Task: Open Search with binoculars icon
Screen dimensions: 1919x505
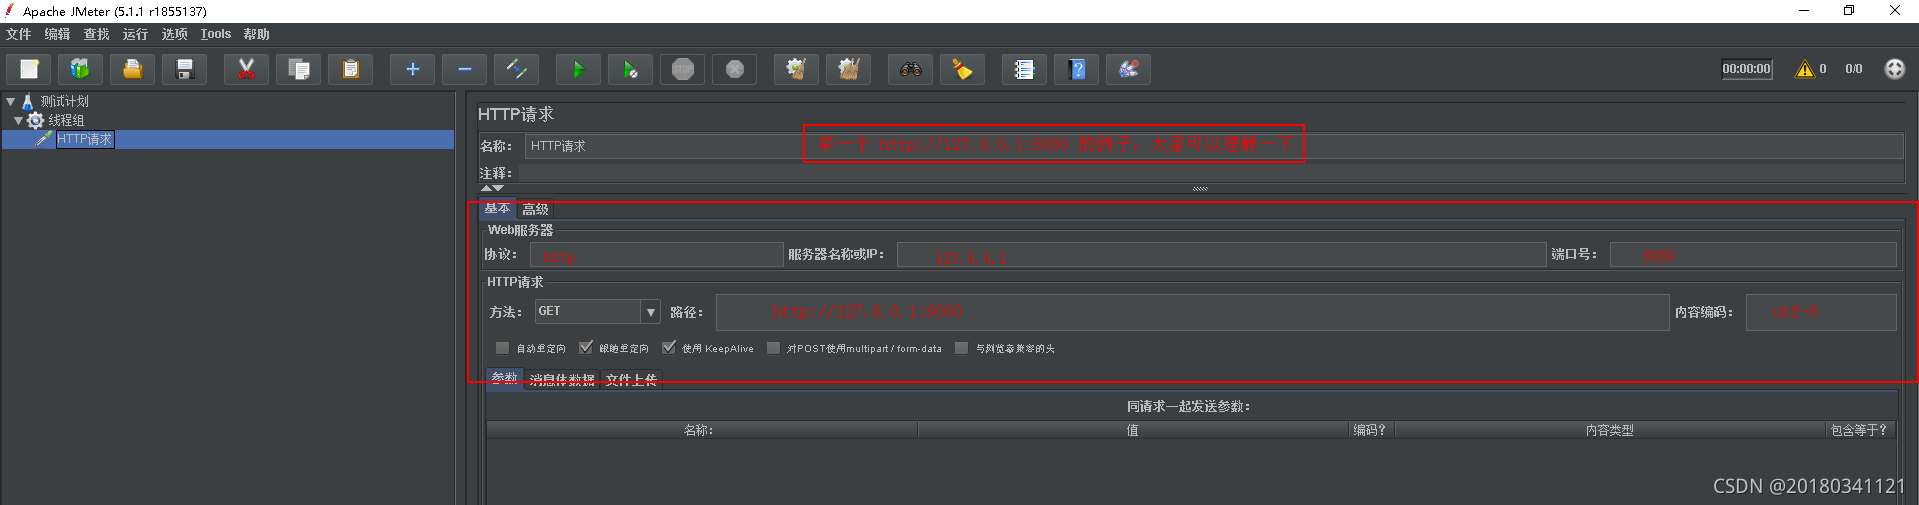Action: coord(910,69)
